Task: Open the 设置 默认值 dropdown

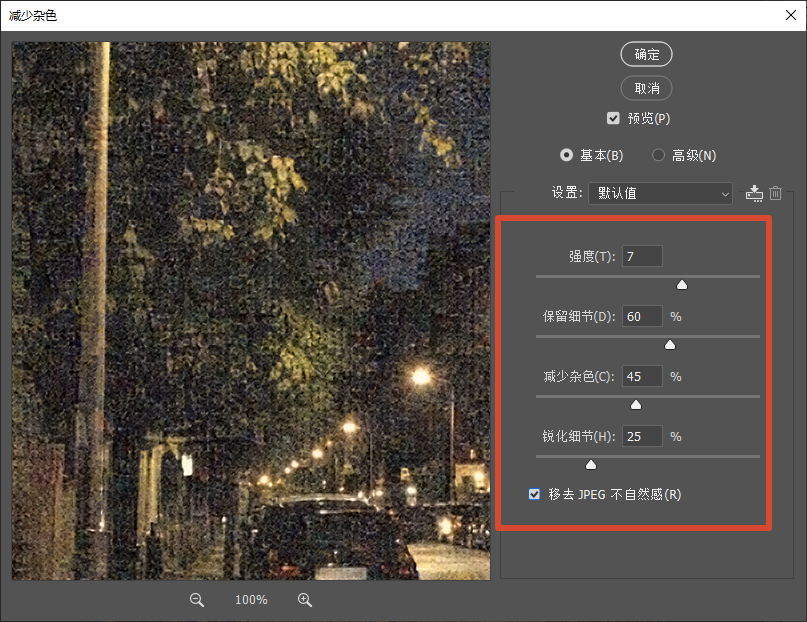Action: click(x=660, y=193)
